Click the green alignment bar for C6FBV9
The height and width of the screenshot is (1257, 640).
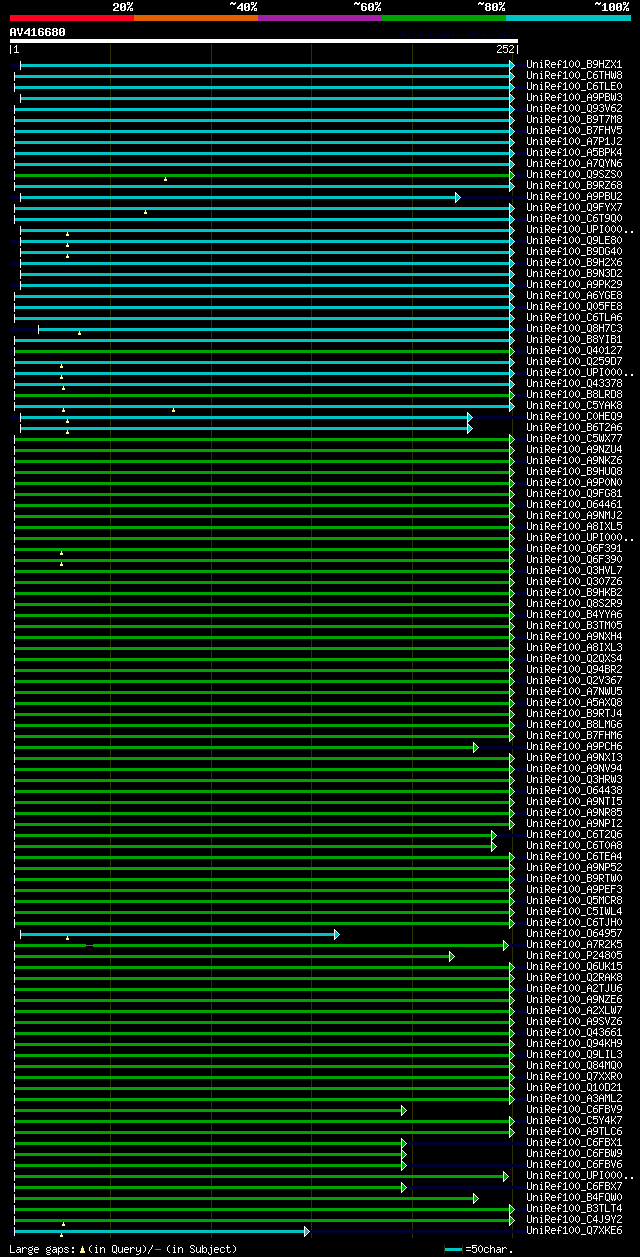210,1110
